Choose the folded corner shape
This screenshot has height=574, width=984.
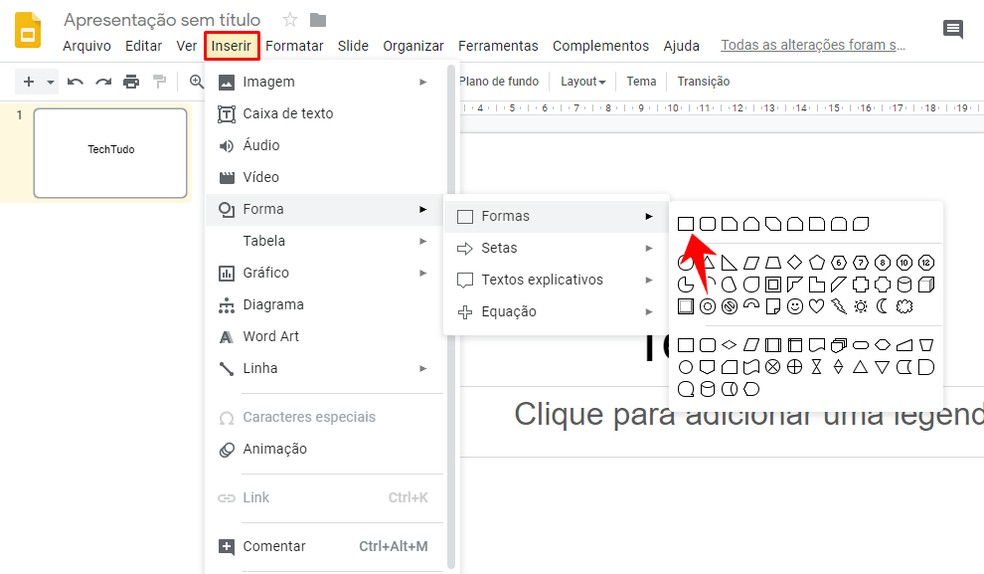pyautogui.click(x=773, y=306)
